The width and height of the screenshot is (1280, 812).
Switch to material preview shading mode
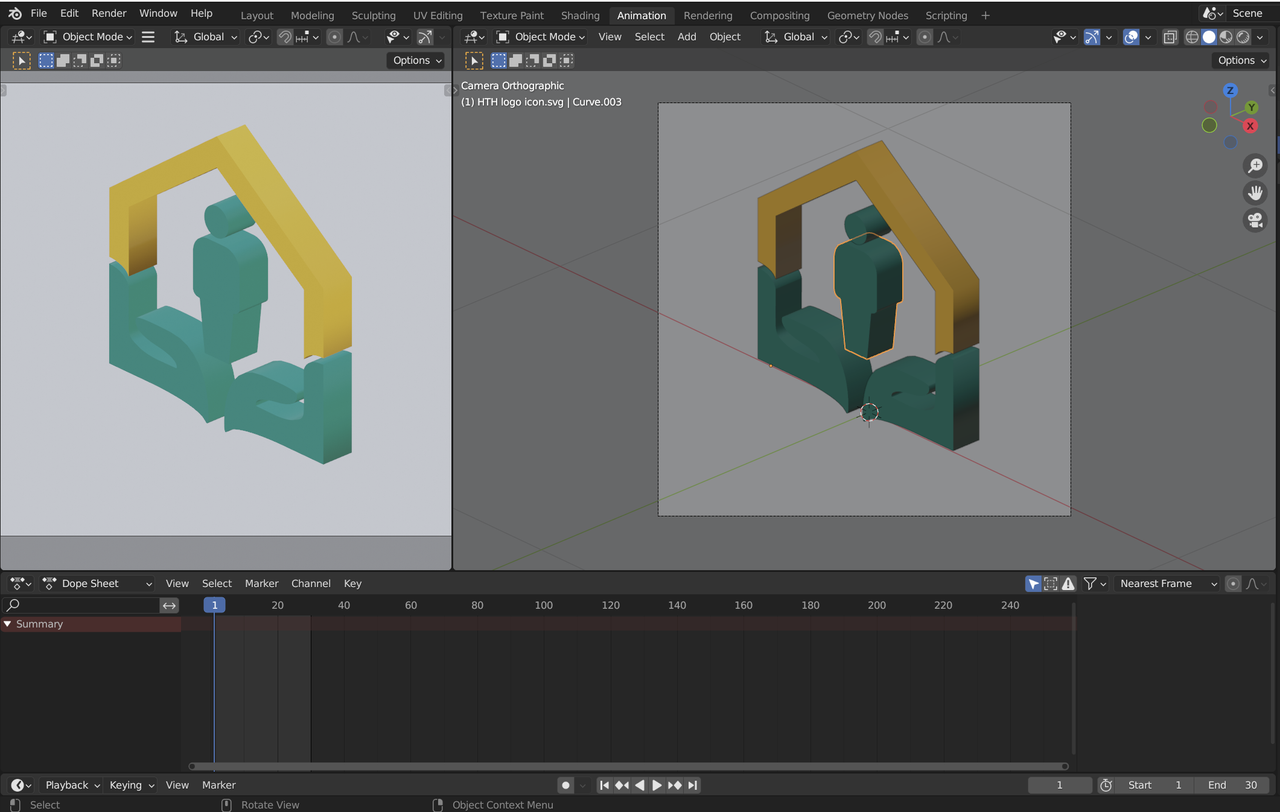click(1226, 37)
